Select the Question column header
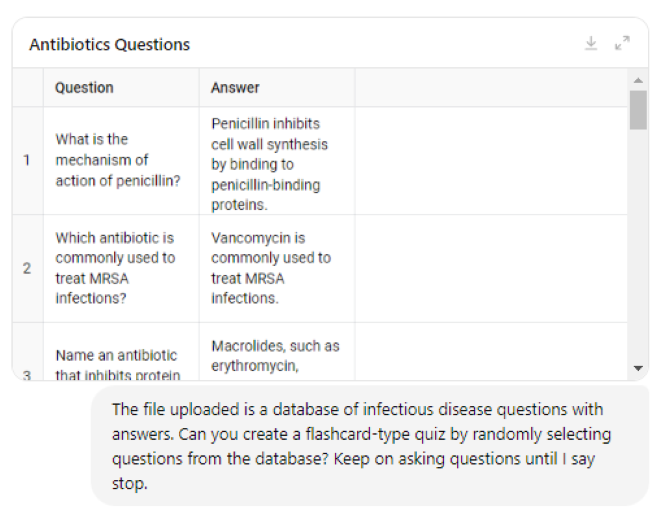Viewport: 660px width, 518px height. point(120,88)
